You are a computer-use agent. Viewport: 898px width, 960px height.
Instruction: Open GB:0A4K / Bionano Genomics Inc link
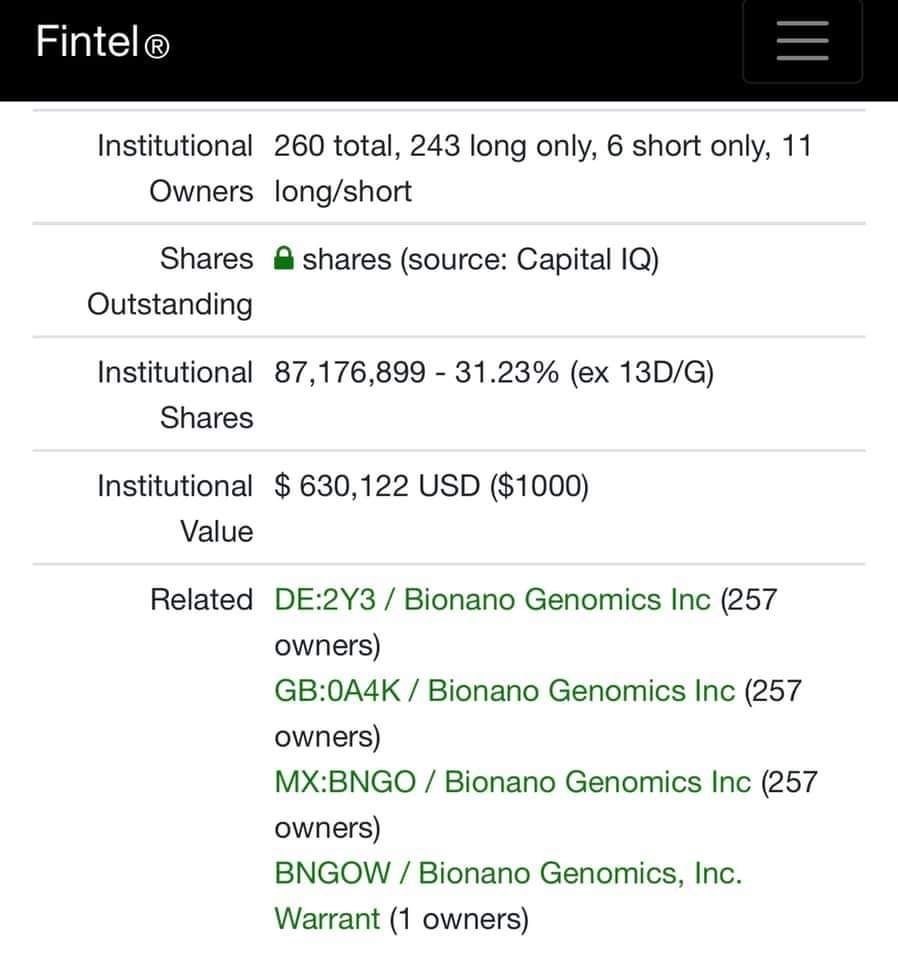504,691
